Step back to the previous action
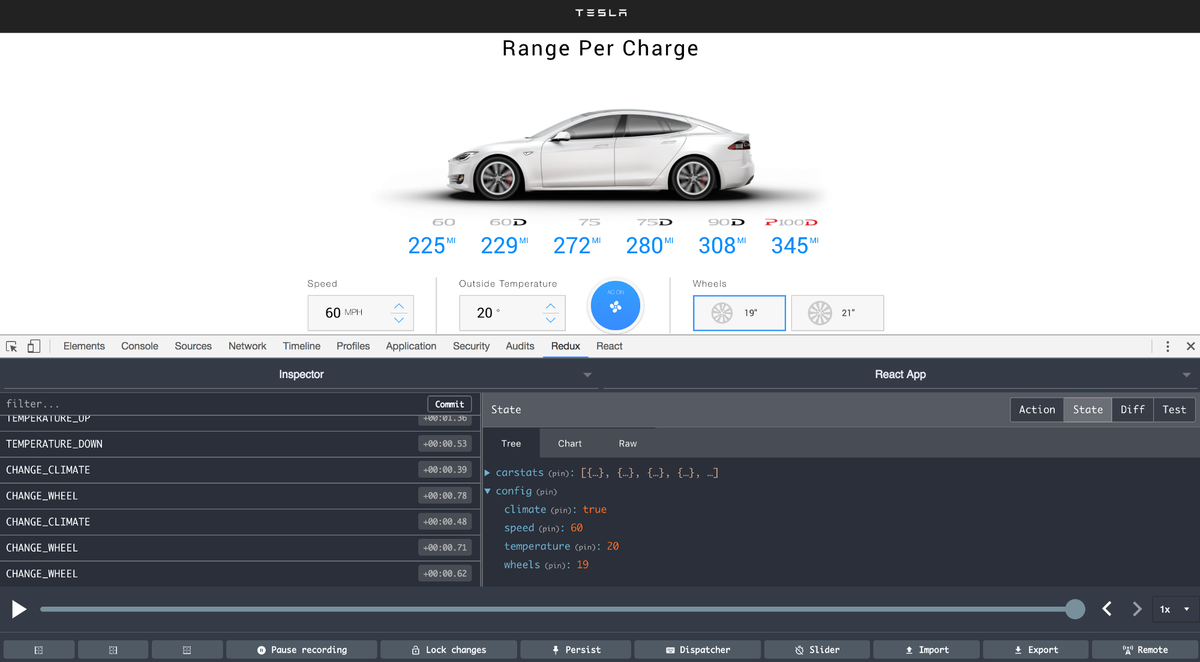This screenshot has width=1200, height=662. (x=1107, y=609)
